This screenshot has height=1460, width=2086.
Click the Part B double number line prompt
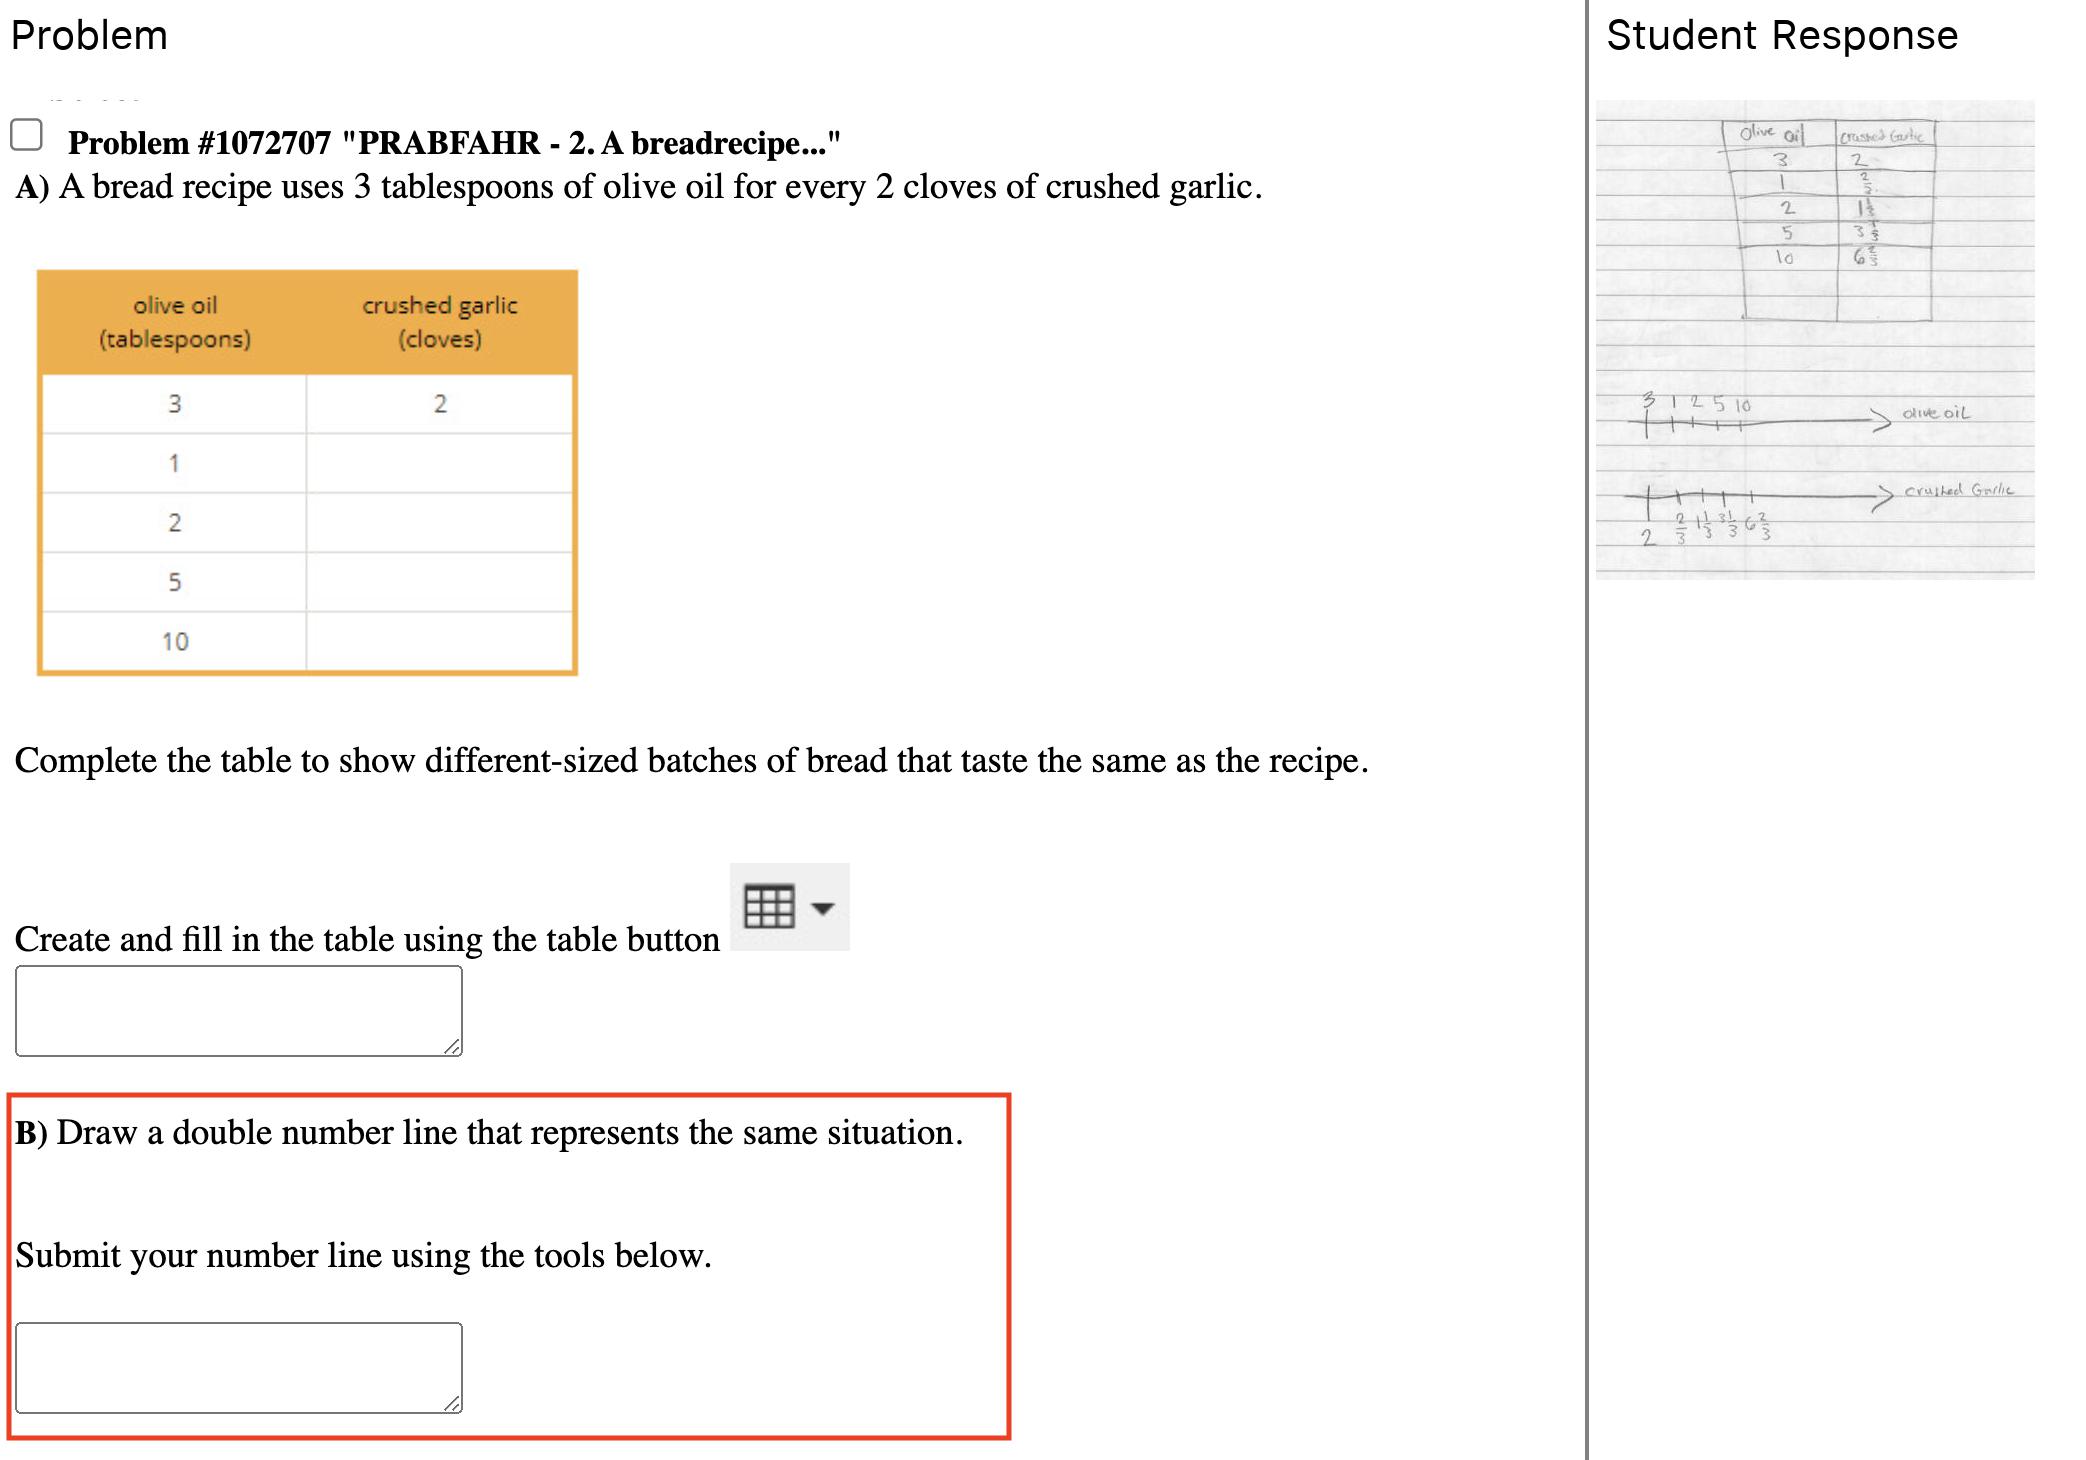(489, 1133)
